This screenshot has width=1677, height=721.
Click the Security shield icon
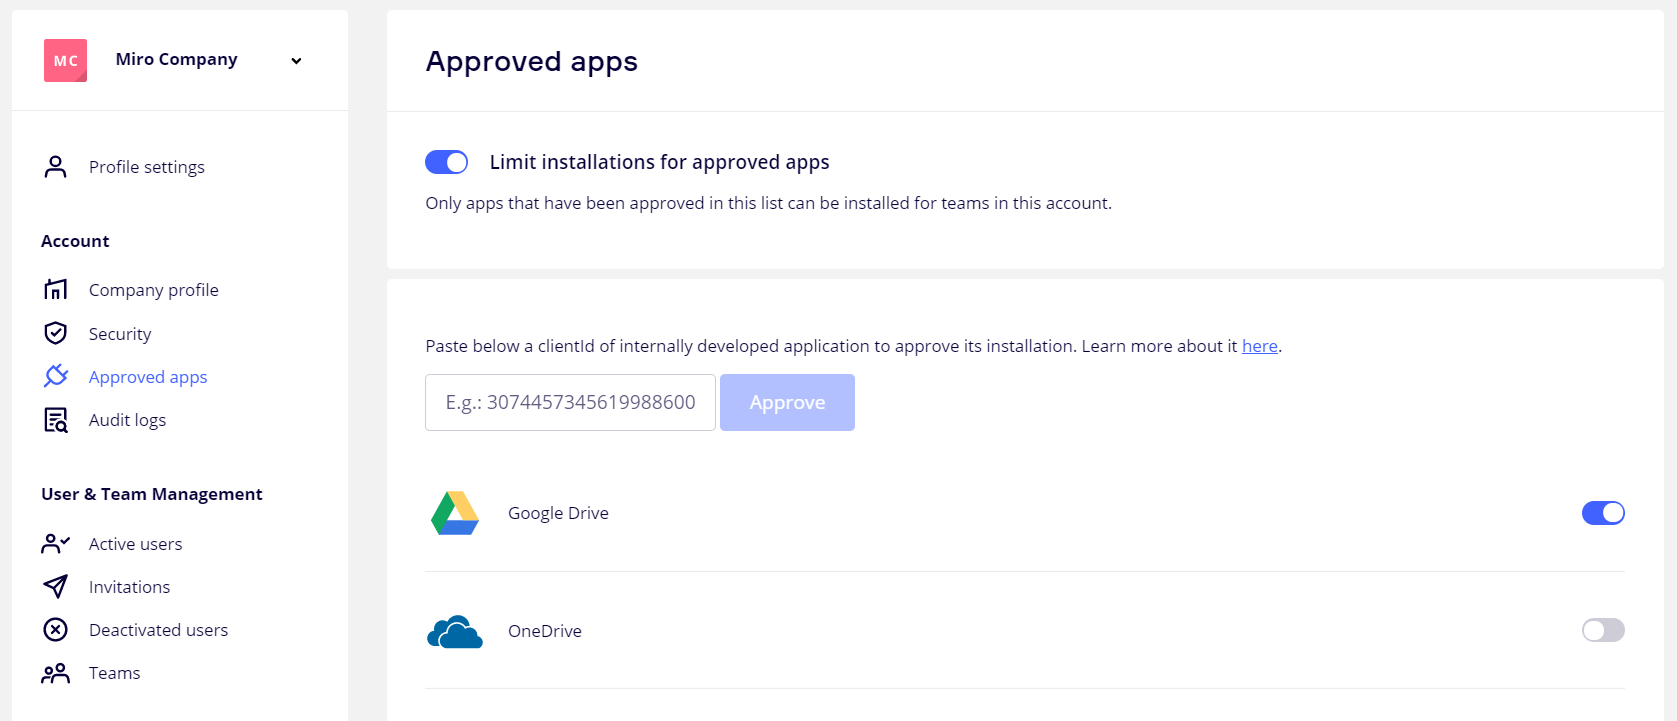coord(56,333)
